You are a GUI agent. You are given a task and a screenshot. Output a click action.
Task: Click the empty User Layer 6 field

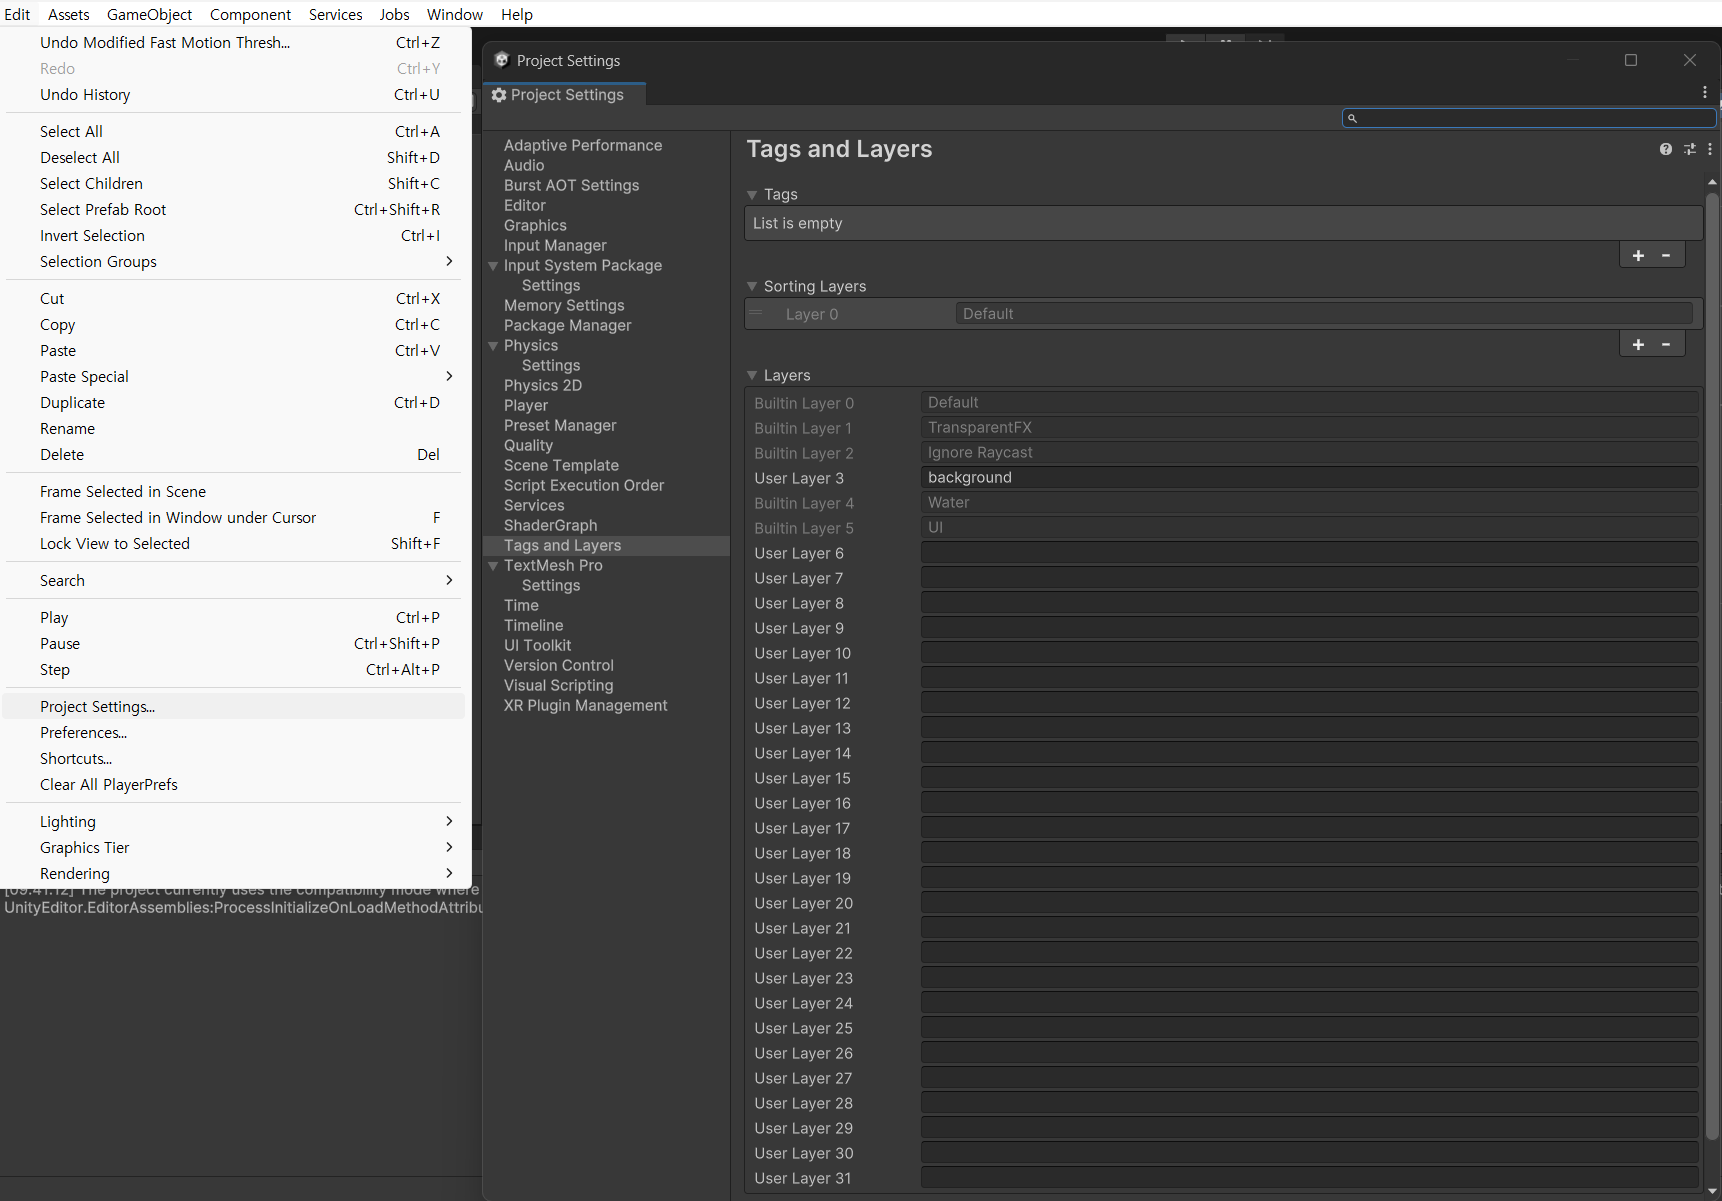click(x=1309, y=553)
